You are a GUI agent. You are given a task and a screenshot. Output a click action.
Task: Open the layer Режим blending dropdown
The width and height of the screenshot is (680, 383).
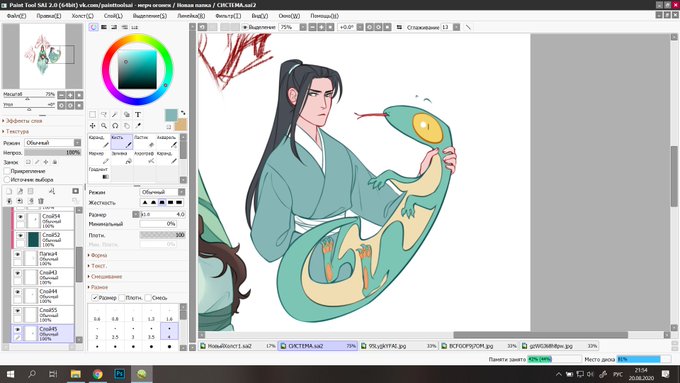[x=53, y=143]
